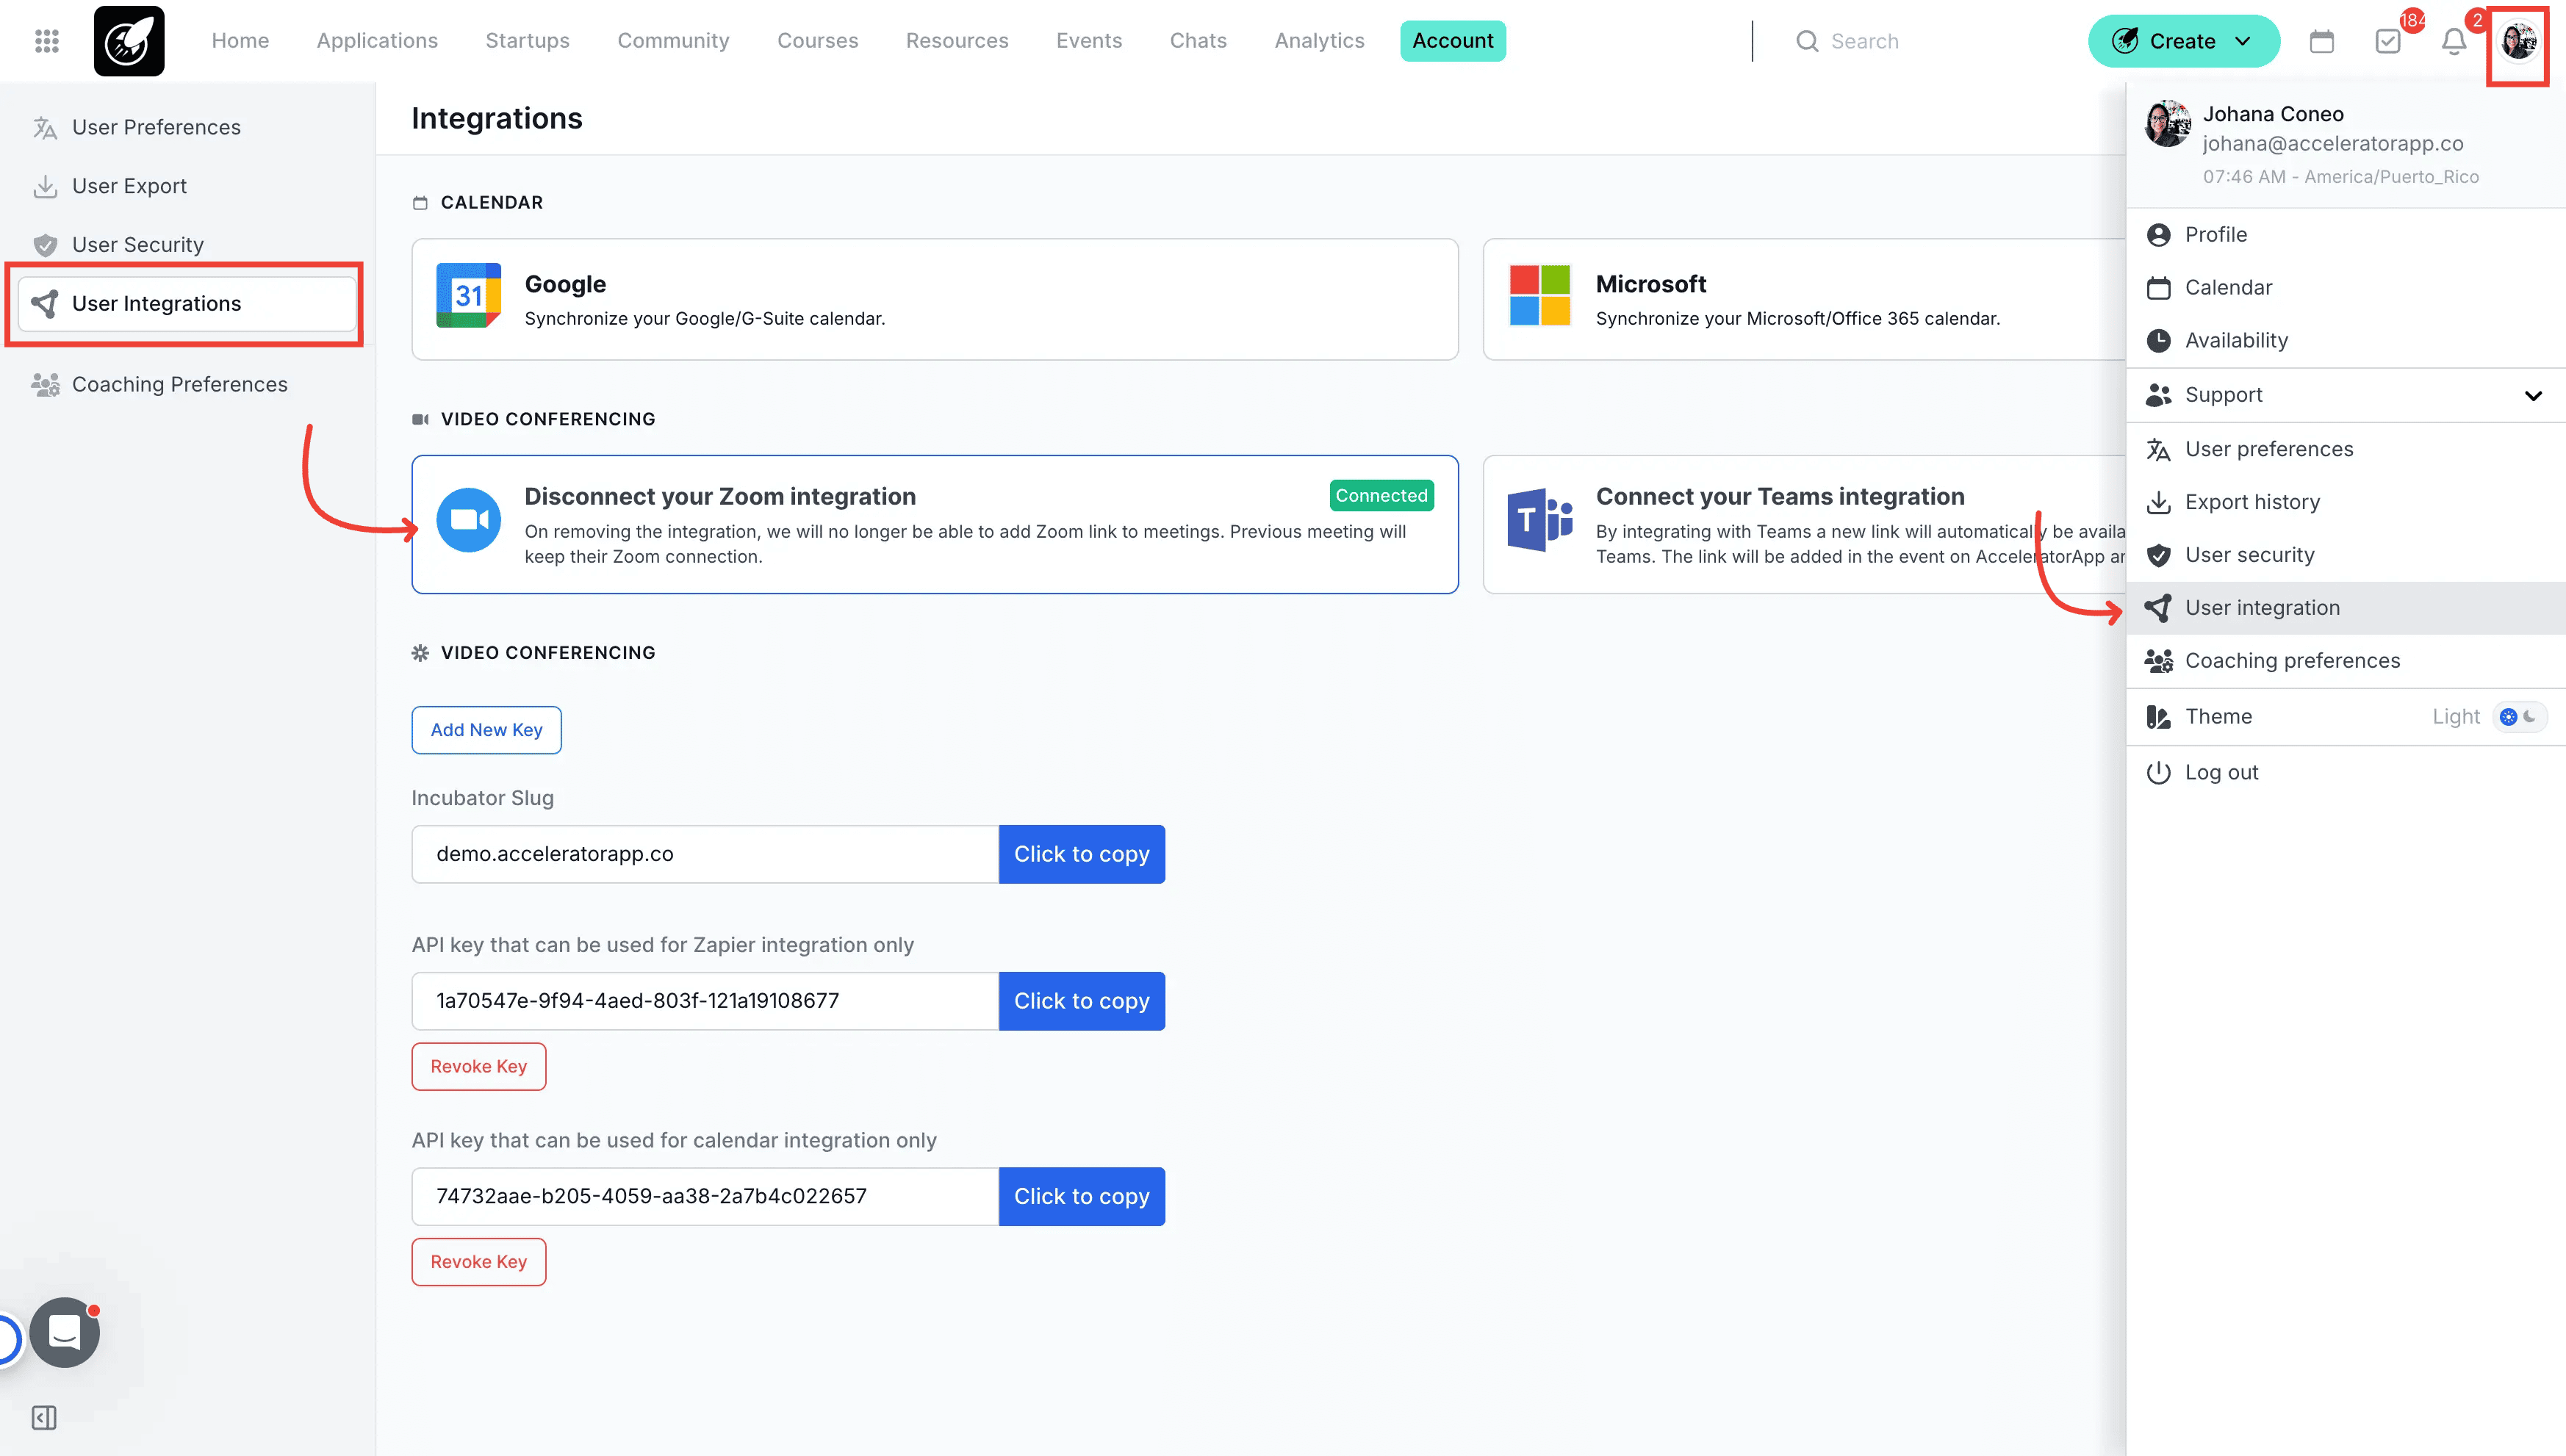
Task: Click the Theme palette icon
Action: [2159, 717]
